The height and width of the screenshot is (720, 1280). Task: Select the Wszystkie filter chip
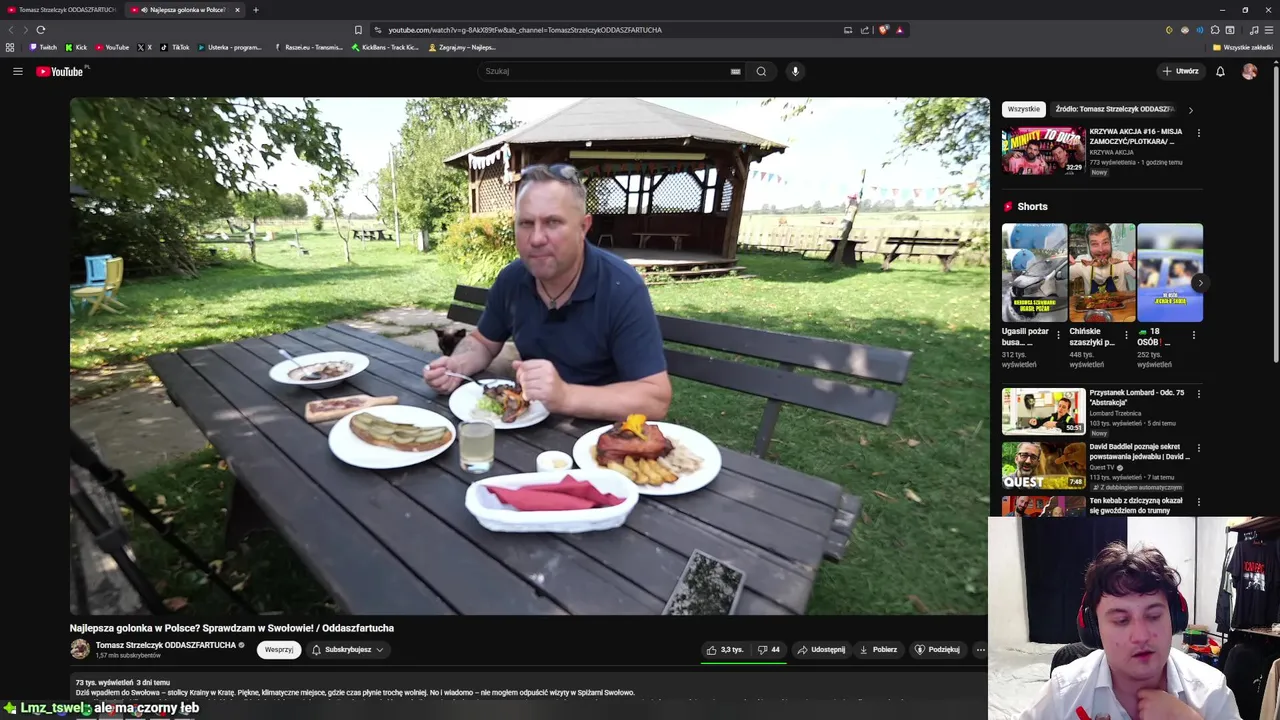pyautogui.click(x=1023, y=109)
